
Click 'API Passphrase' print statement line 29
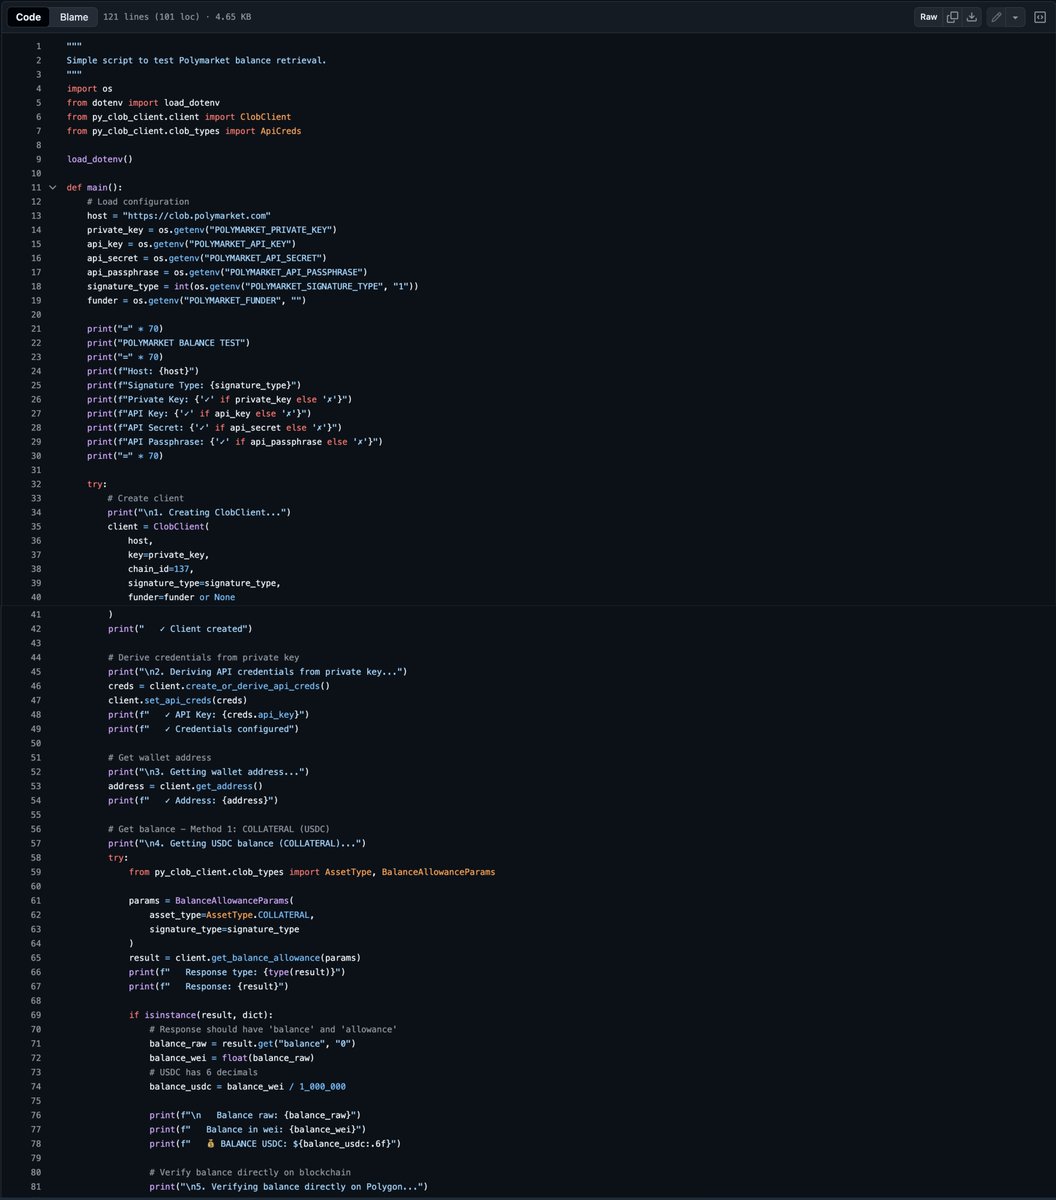point(234,441)
